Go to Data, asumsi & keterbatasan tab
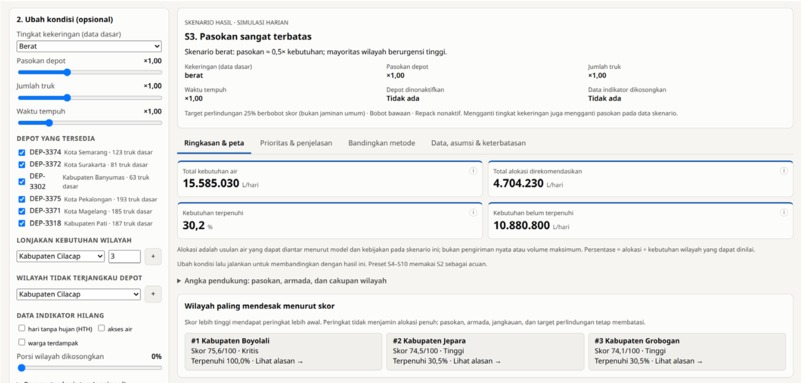The image size is (806, 383). tap(479, 143)
